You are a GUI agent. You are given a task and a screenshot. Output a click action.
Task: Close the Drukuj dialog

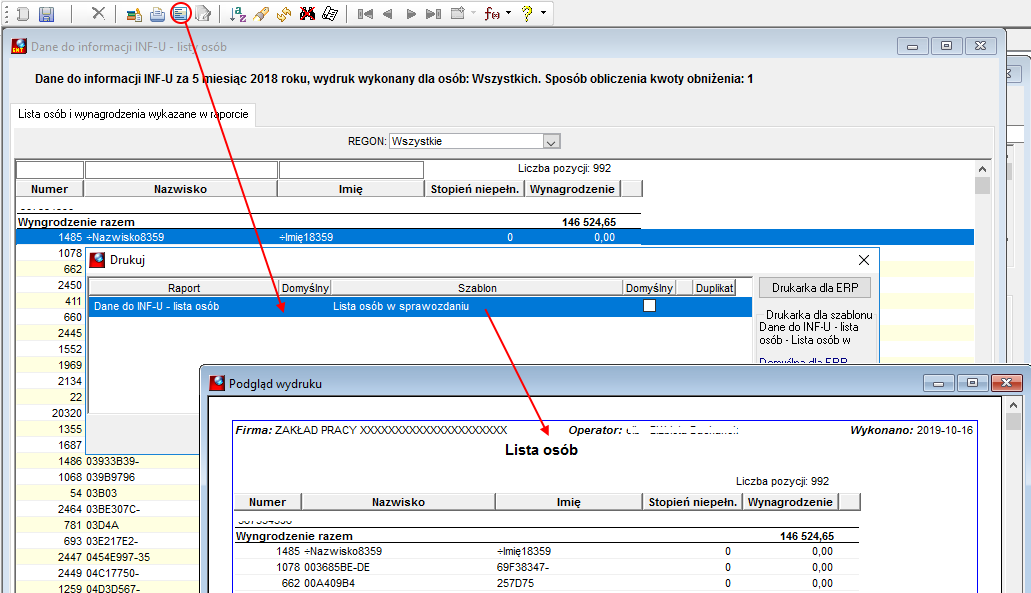pyautogui.click(x=864, y=260)
